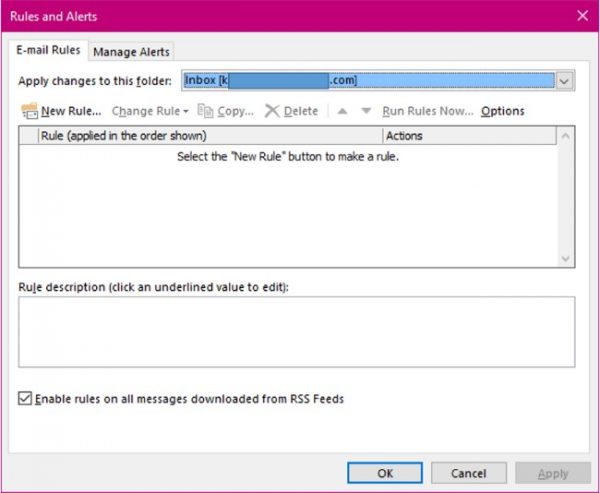Move rule up with triangle arrow

tap(342, 111)
